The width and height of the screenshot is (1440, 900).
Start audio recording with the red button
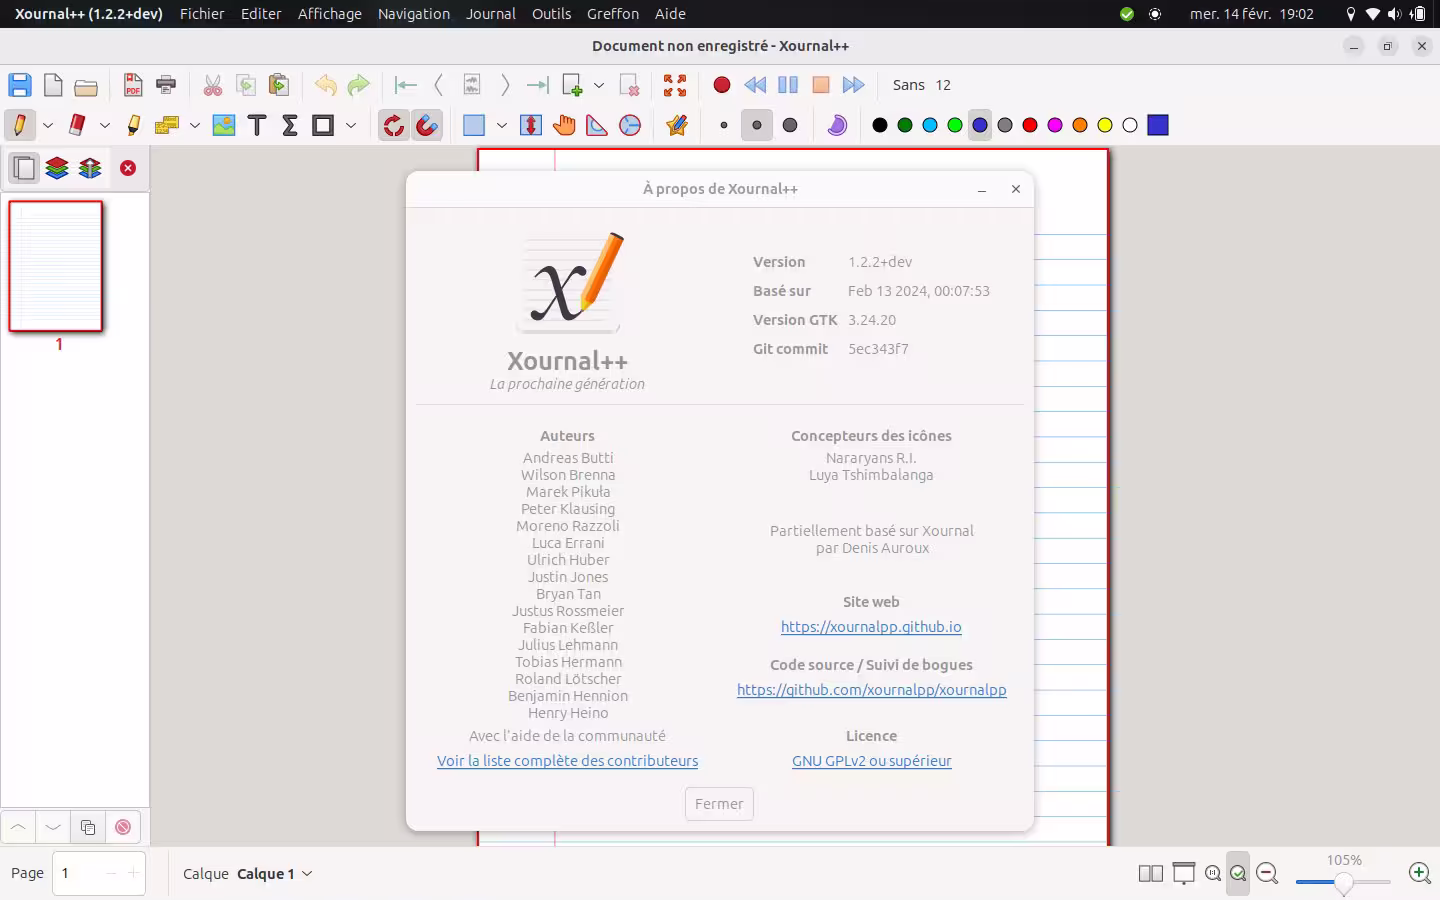[x=722, y=85]
